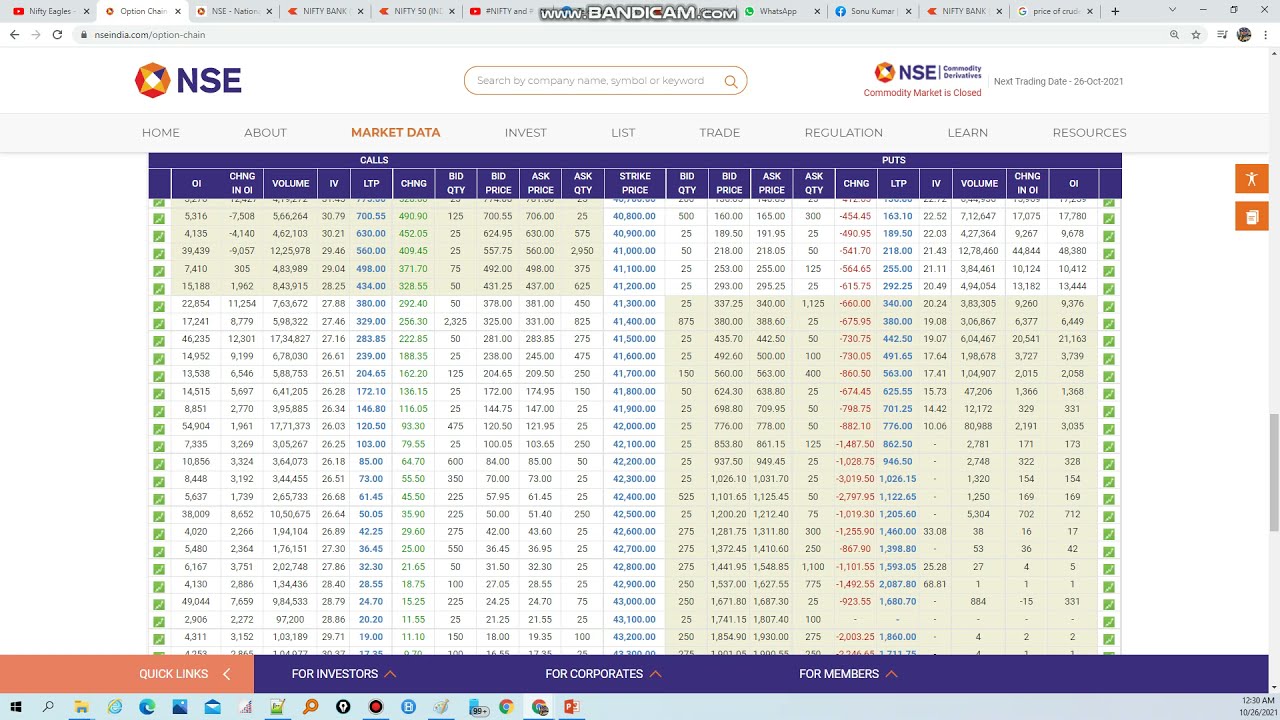Expand the FOR INVESTORS footer menu
Viewport: 1280px width, 720px height.
click(343, 674)
